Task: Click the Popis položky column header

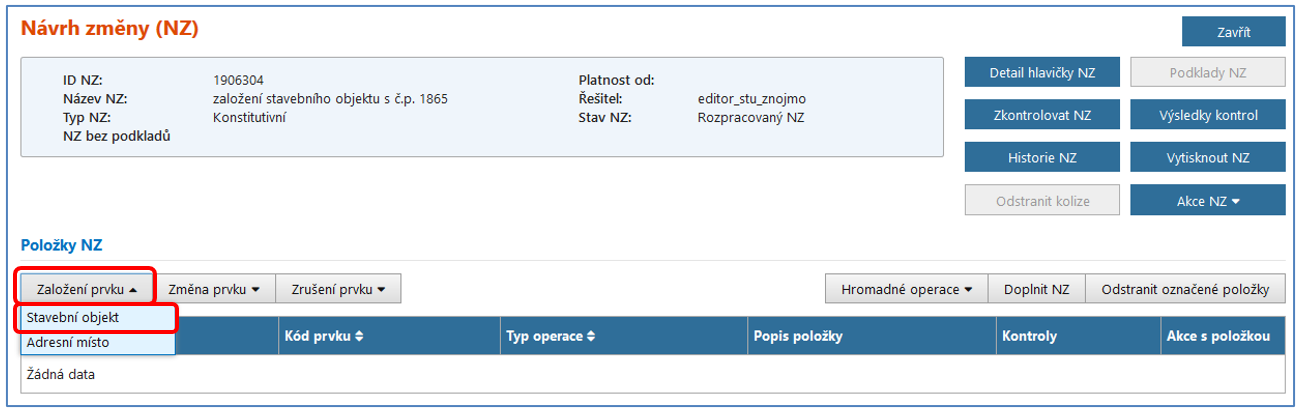Action: click(797, 337)
